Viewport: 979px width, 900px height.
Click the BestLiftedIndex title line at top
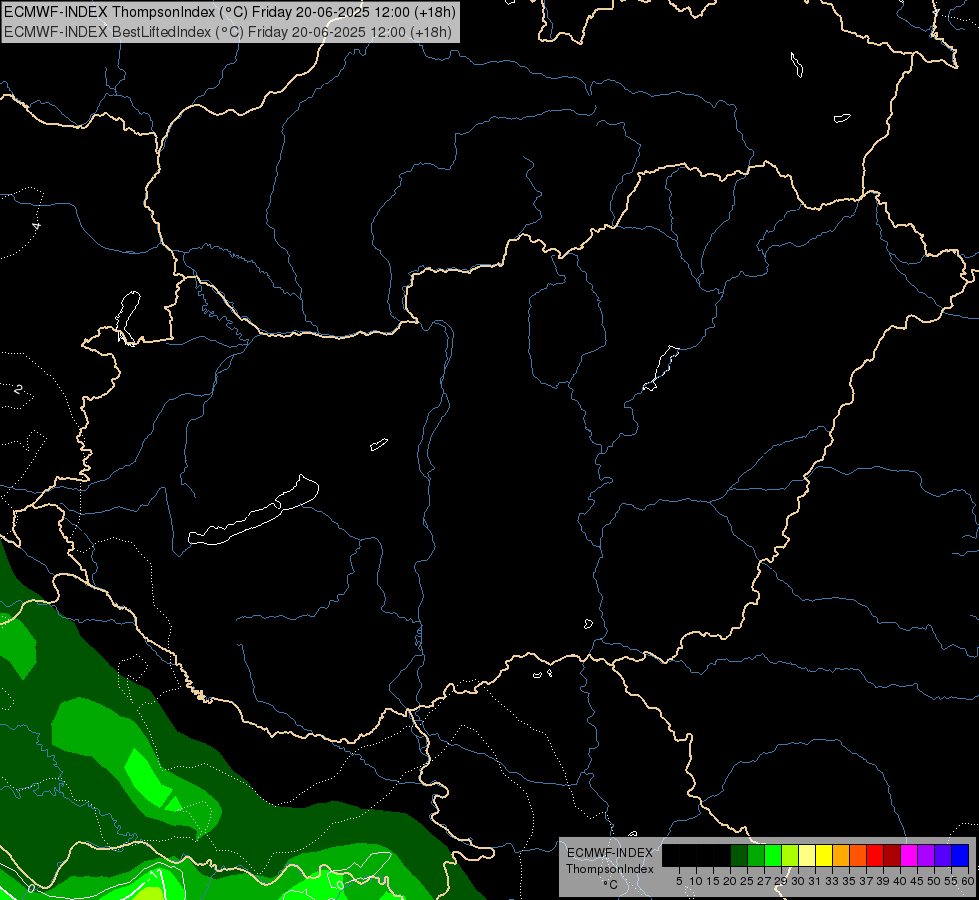click(228, 32)
